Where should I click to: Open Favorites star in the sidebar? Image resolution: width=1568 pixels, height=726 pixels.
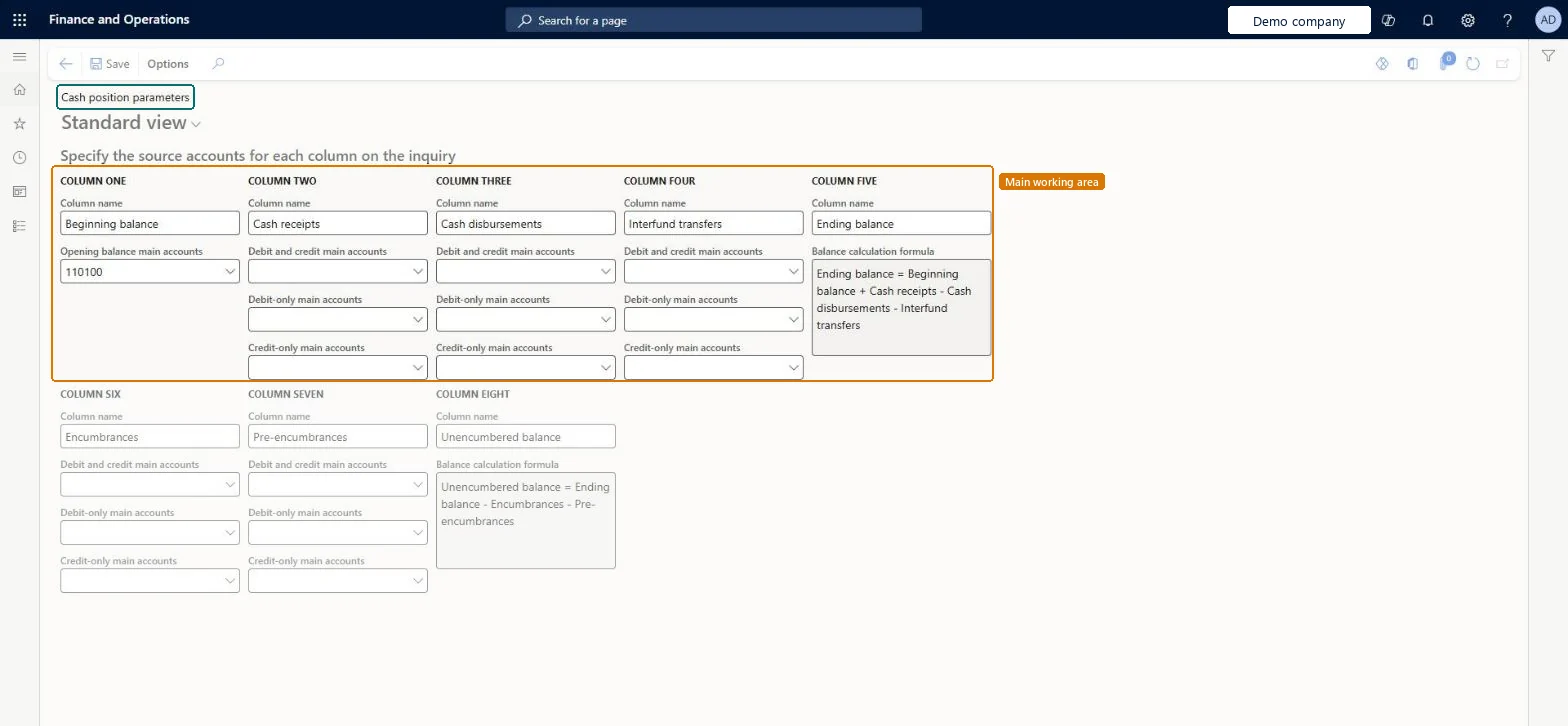tap(19, 124)
